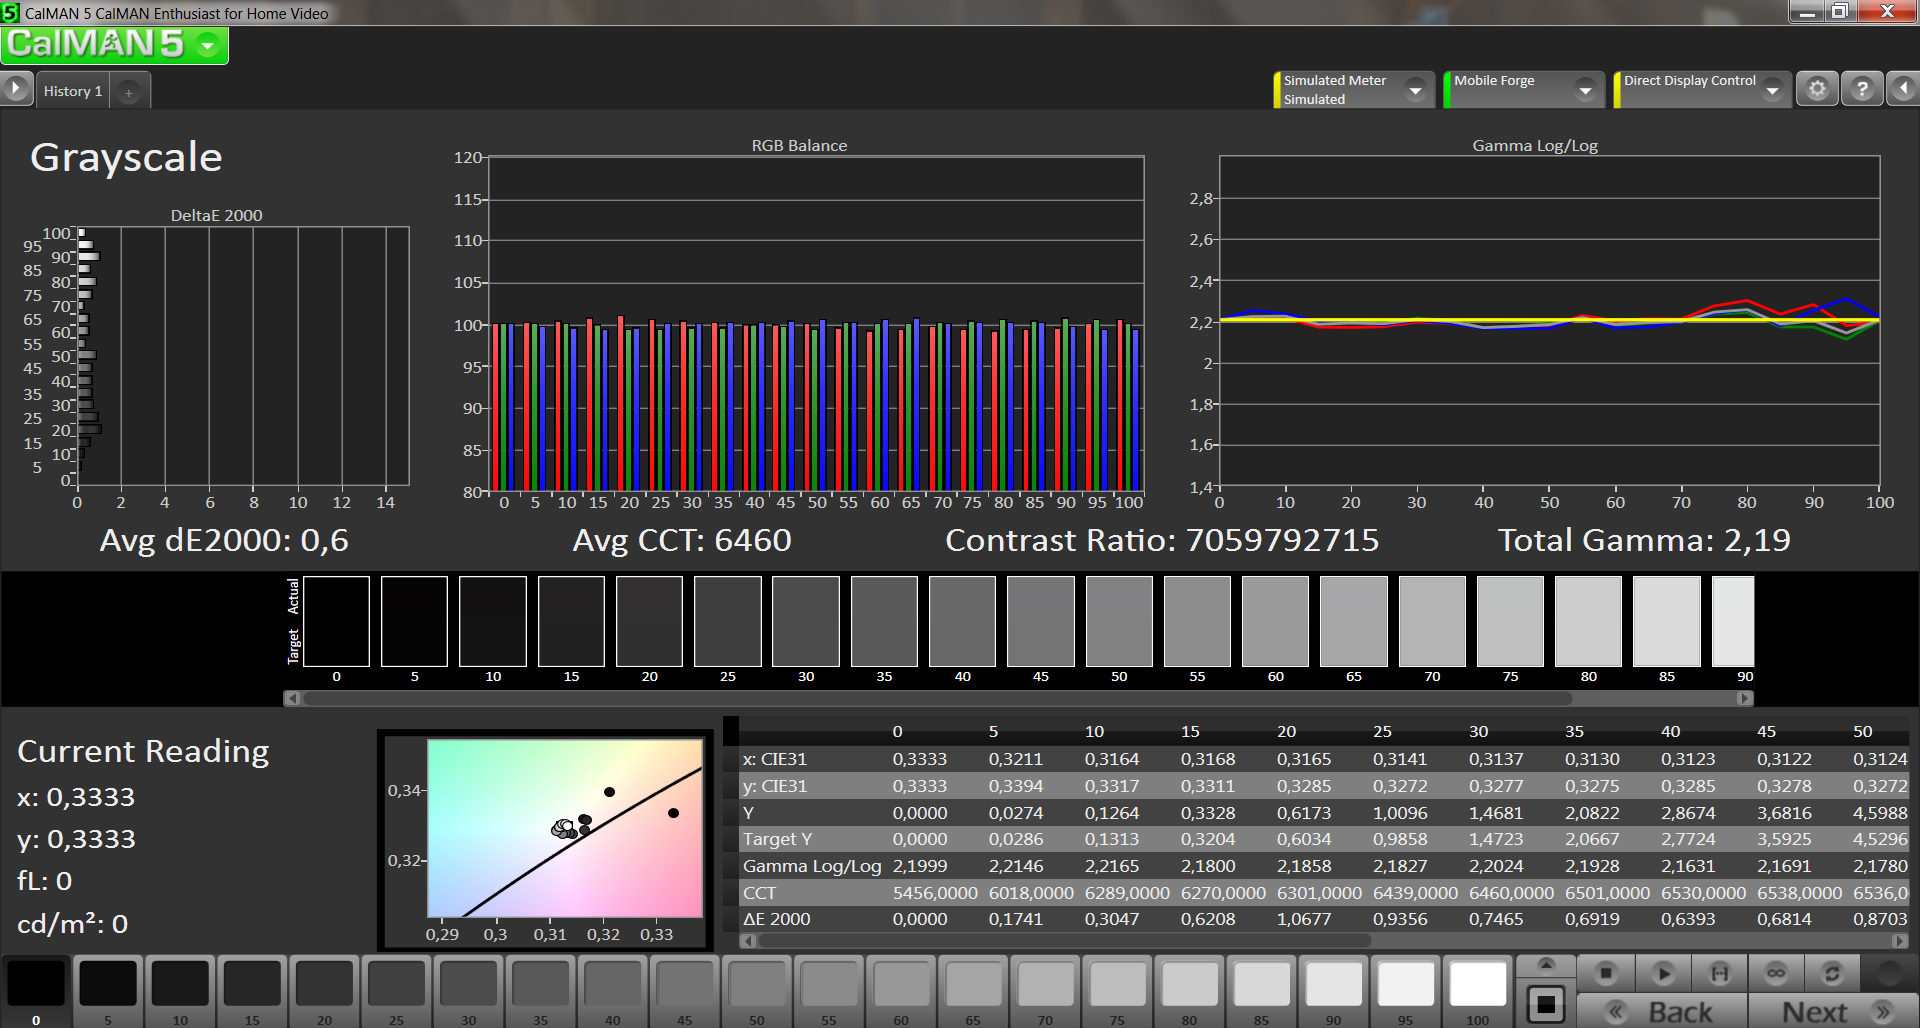Select the 100 percent white pattern swatch

point(1477,985)
